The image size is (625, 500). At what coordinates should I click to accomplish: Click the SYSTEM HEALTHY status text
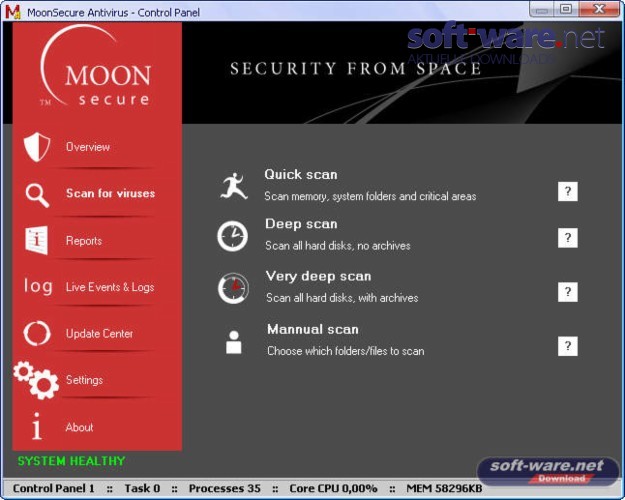(x=71, y=461)
